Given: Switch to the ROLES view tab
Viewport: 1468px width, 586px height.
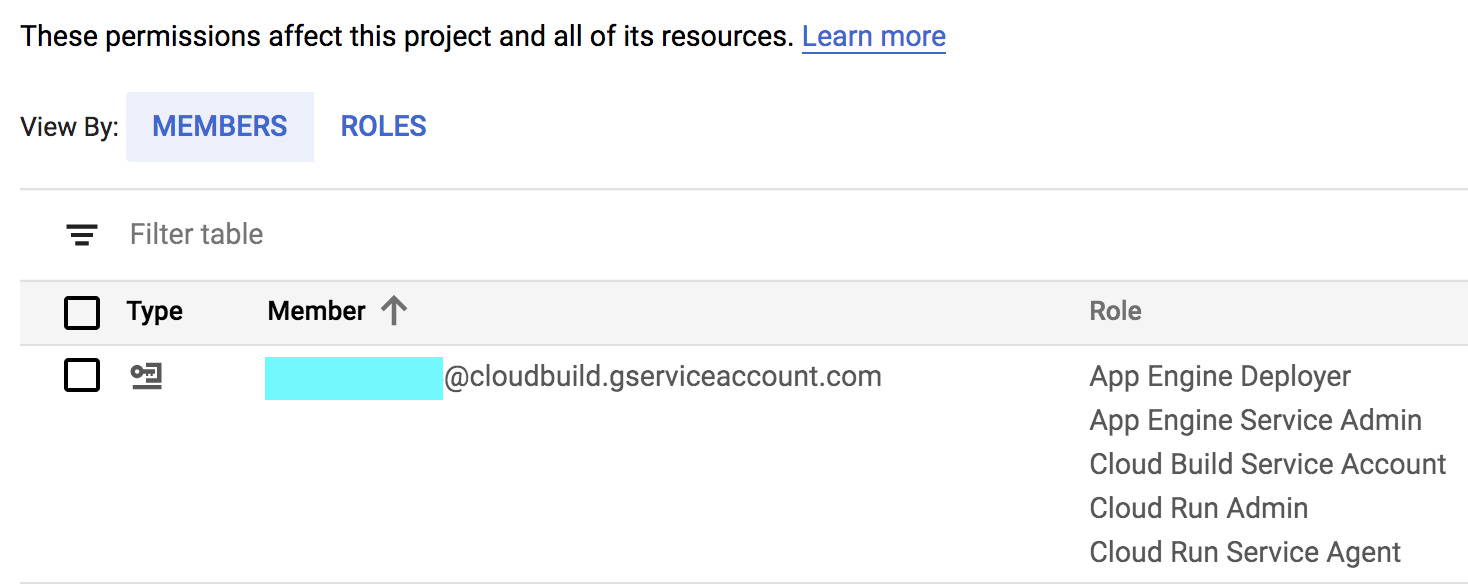Looking at the screenshot, I should pyautogui.click(x=384, y=127).
